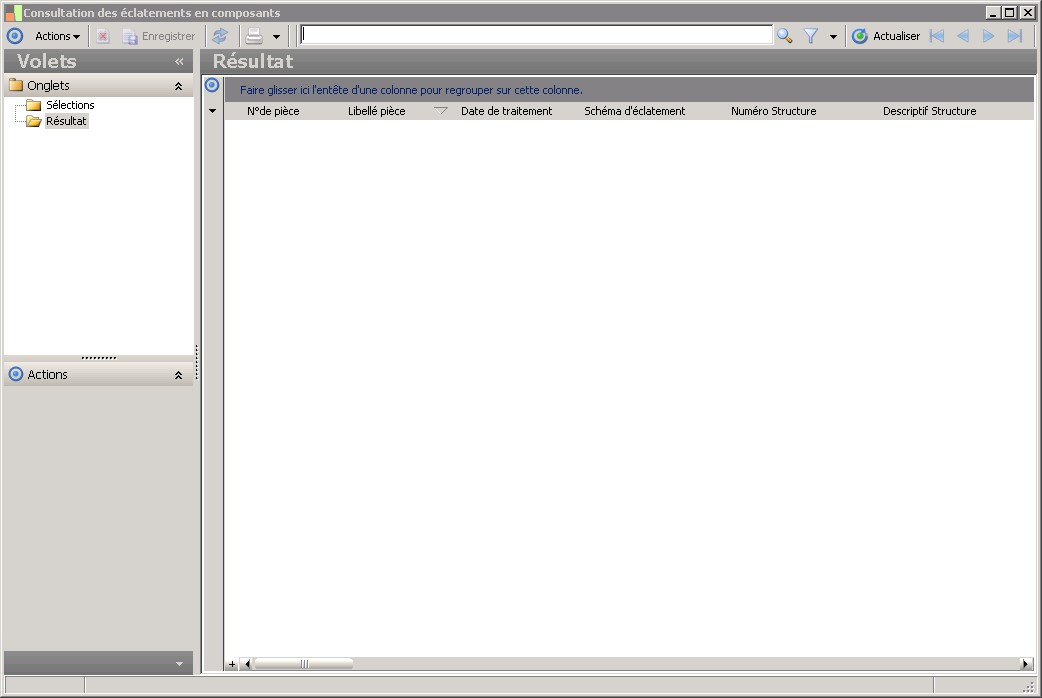Viewport: 1042px width, 698px height.
Task: Click the Numéro Structure column header
Action: [774, 111]
